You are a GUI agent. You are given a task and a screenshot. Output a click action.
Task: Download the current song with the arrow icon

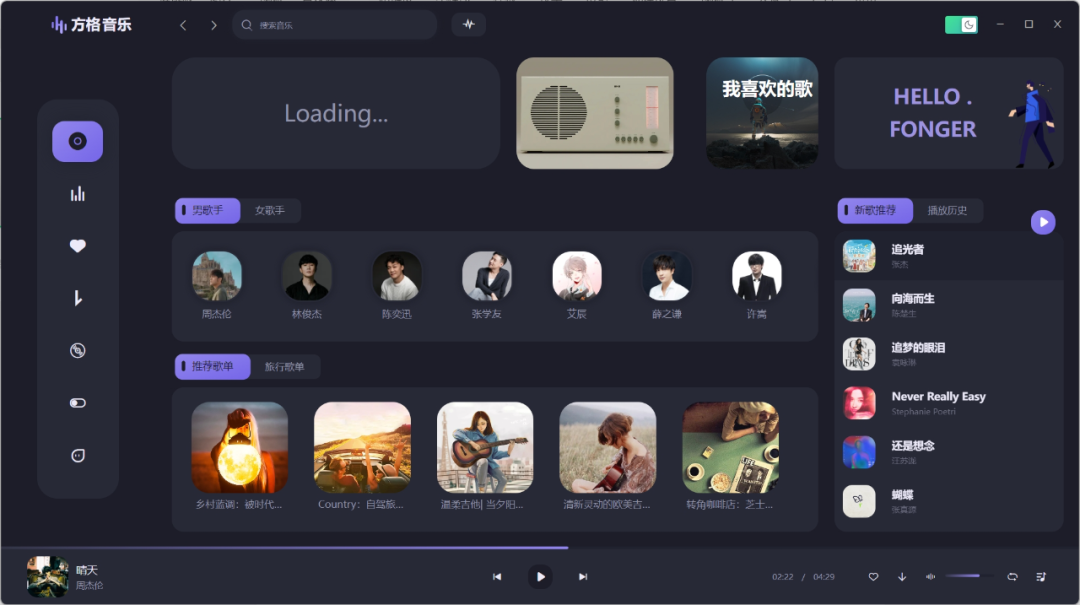(x=902, y=577)
